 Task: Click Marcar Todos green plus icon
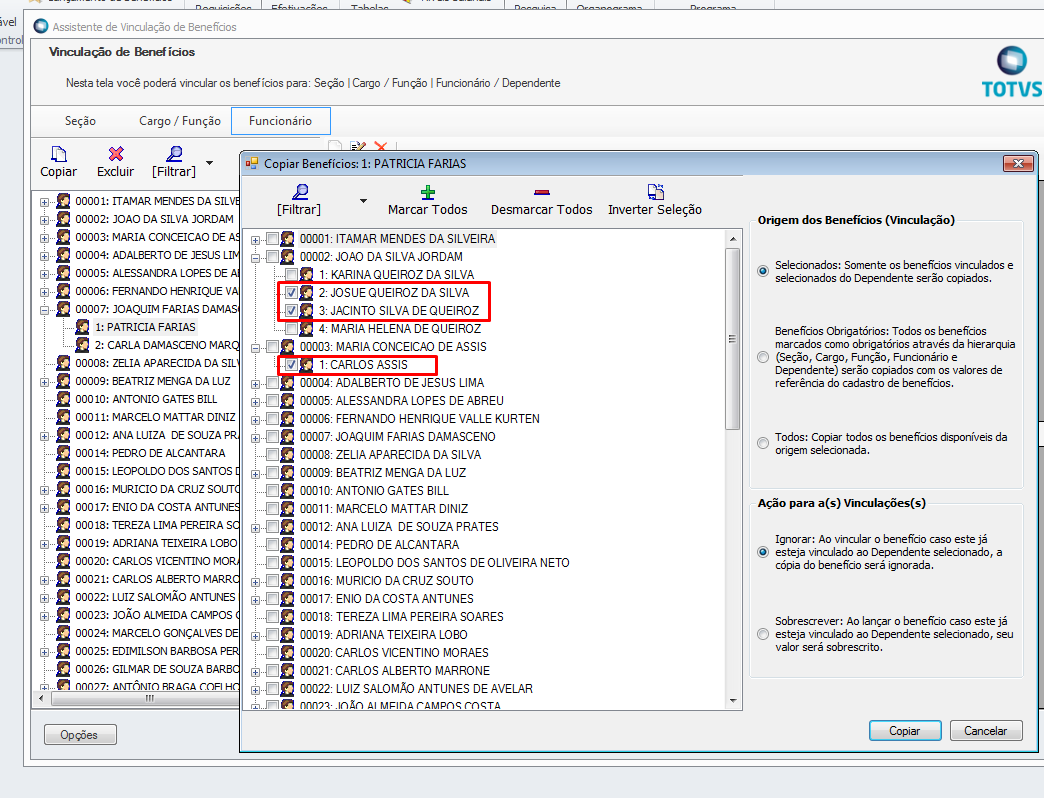click(x=428, y=193)
